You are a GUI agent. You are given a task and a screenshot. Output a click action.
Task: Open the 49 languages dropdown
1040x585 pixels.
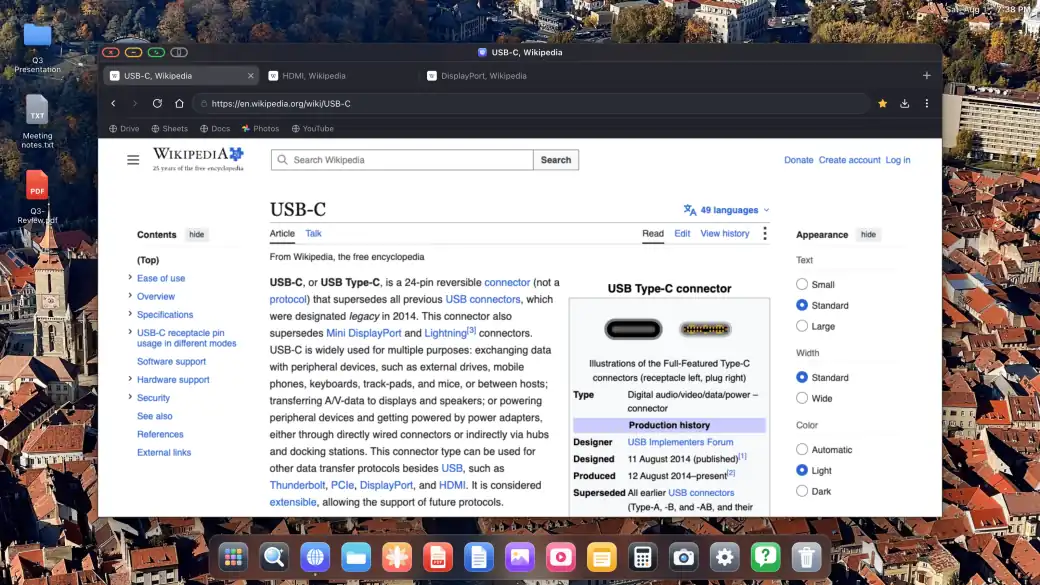coord(727,210)
